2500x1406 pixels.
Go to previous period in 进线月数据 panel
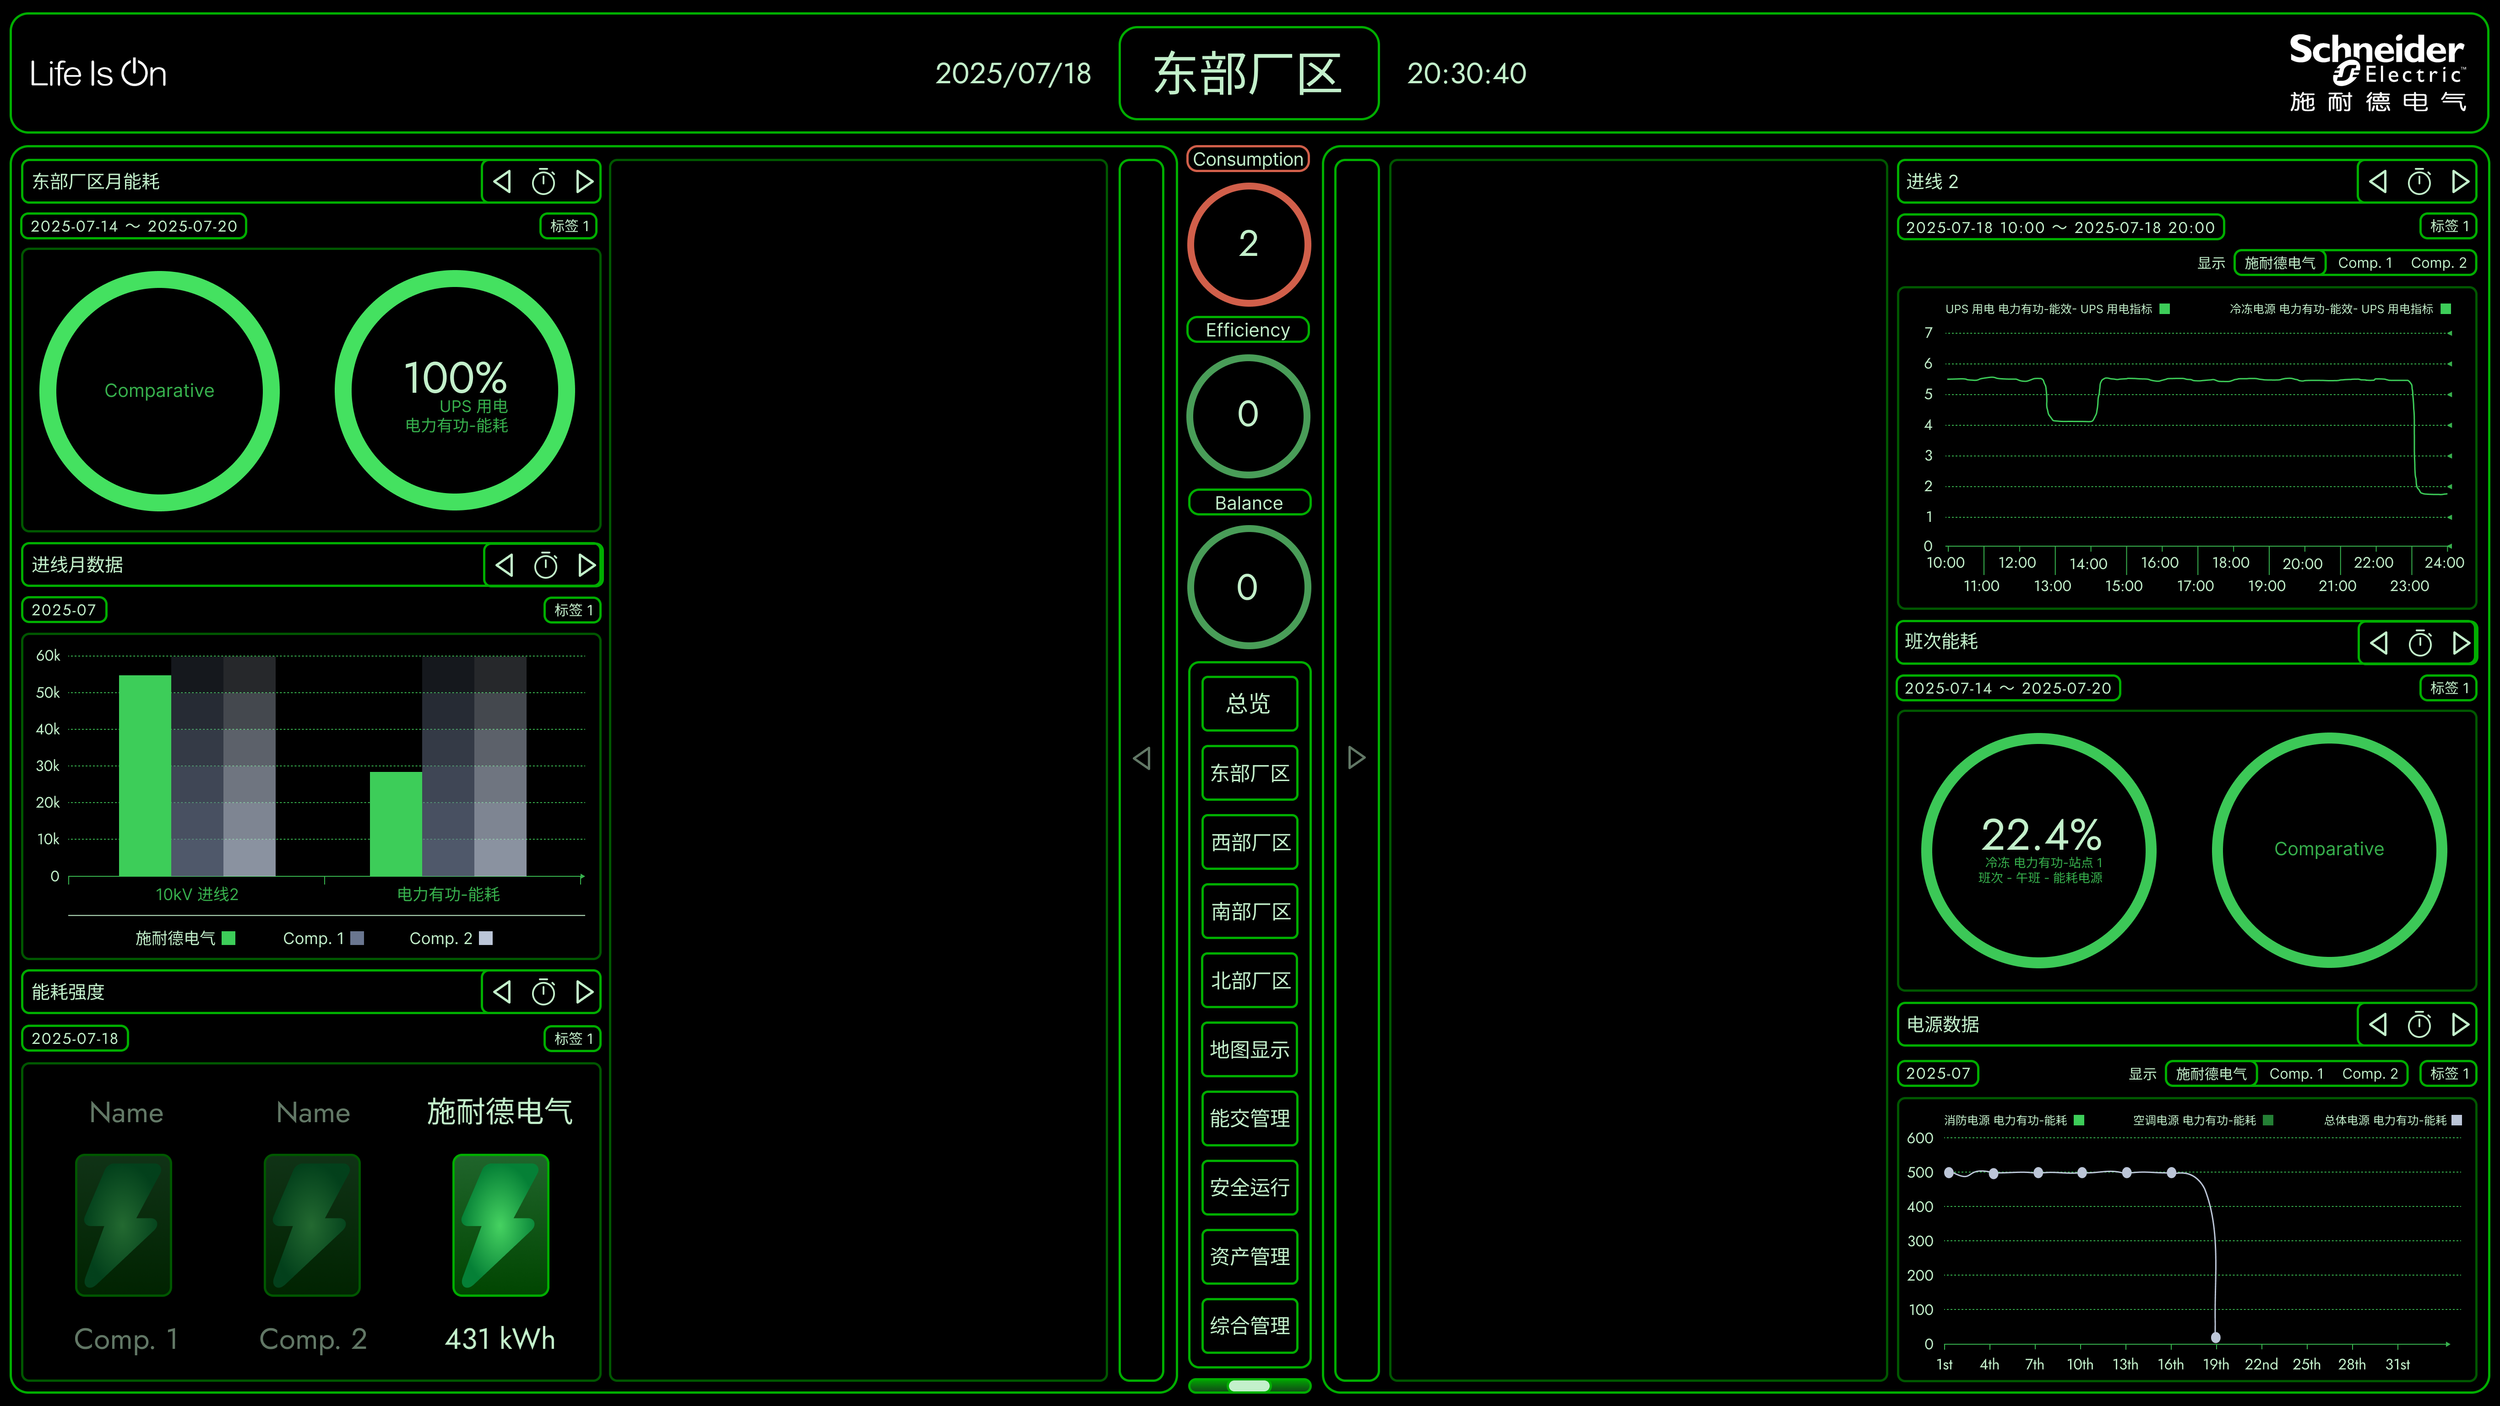pos(505,566)
